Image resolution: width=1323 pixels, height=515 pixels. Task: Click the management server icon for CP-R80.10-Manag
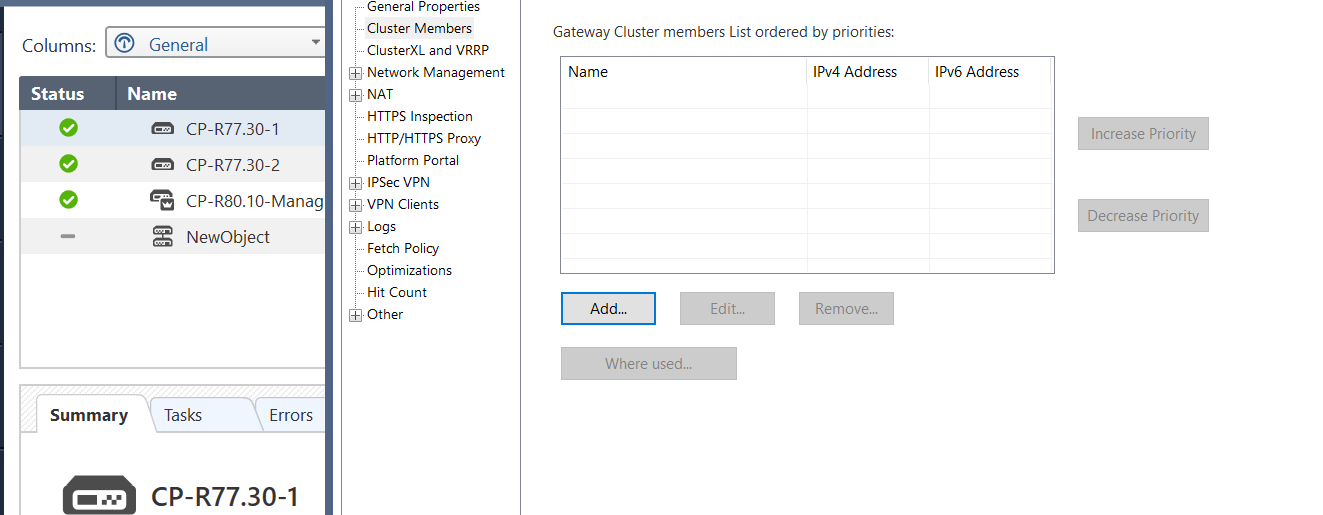[162, 200]
